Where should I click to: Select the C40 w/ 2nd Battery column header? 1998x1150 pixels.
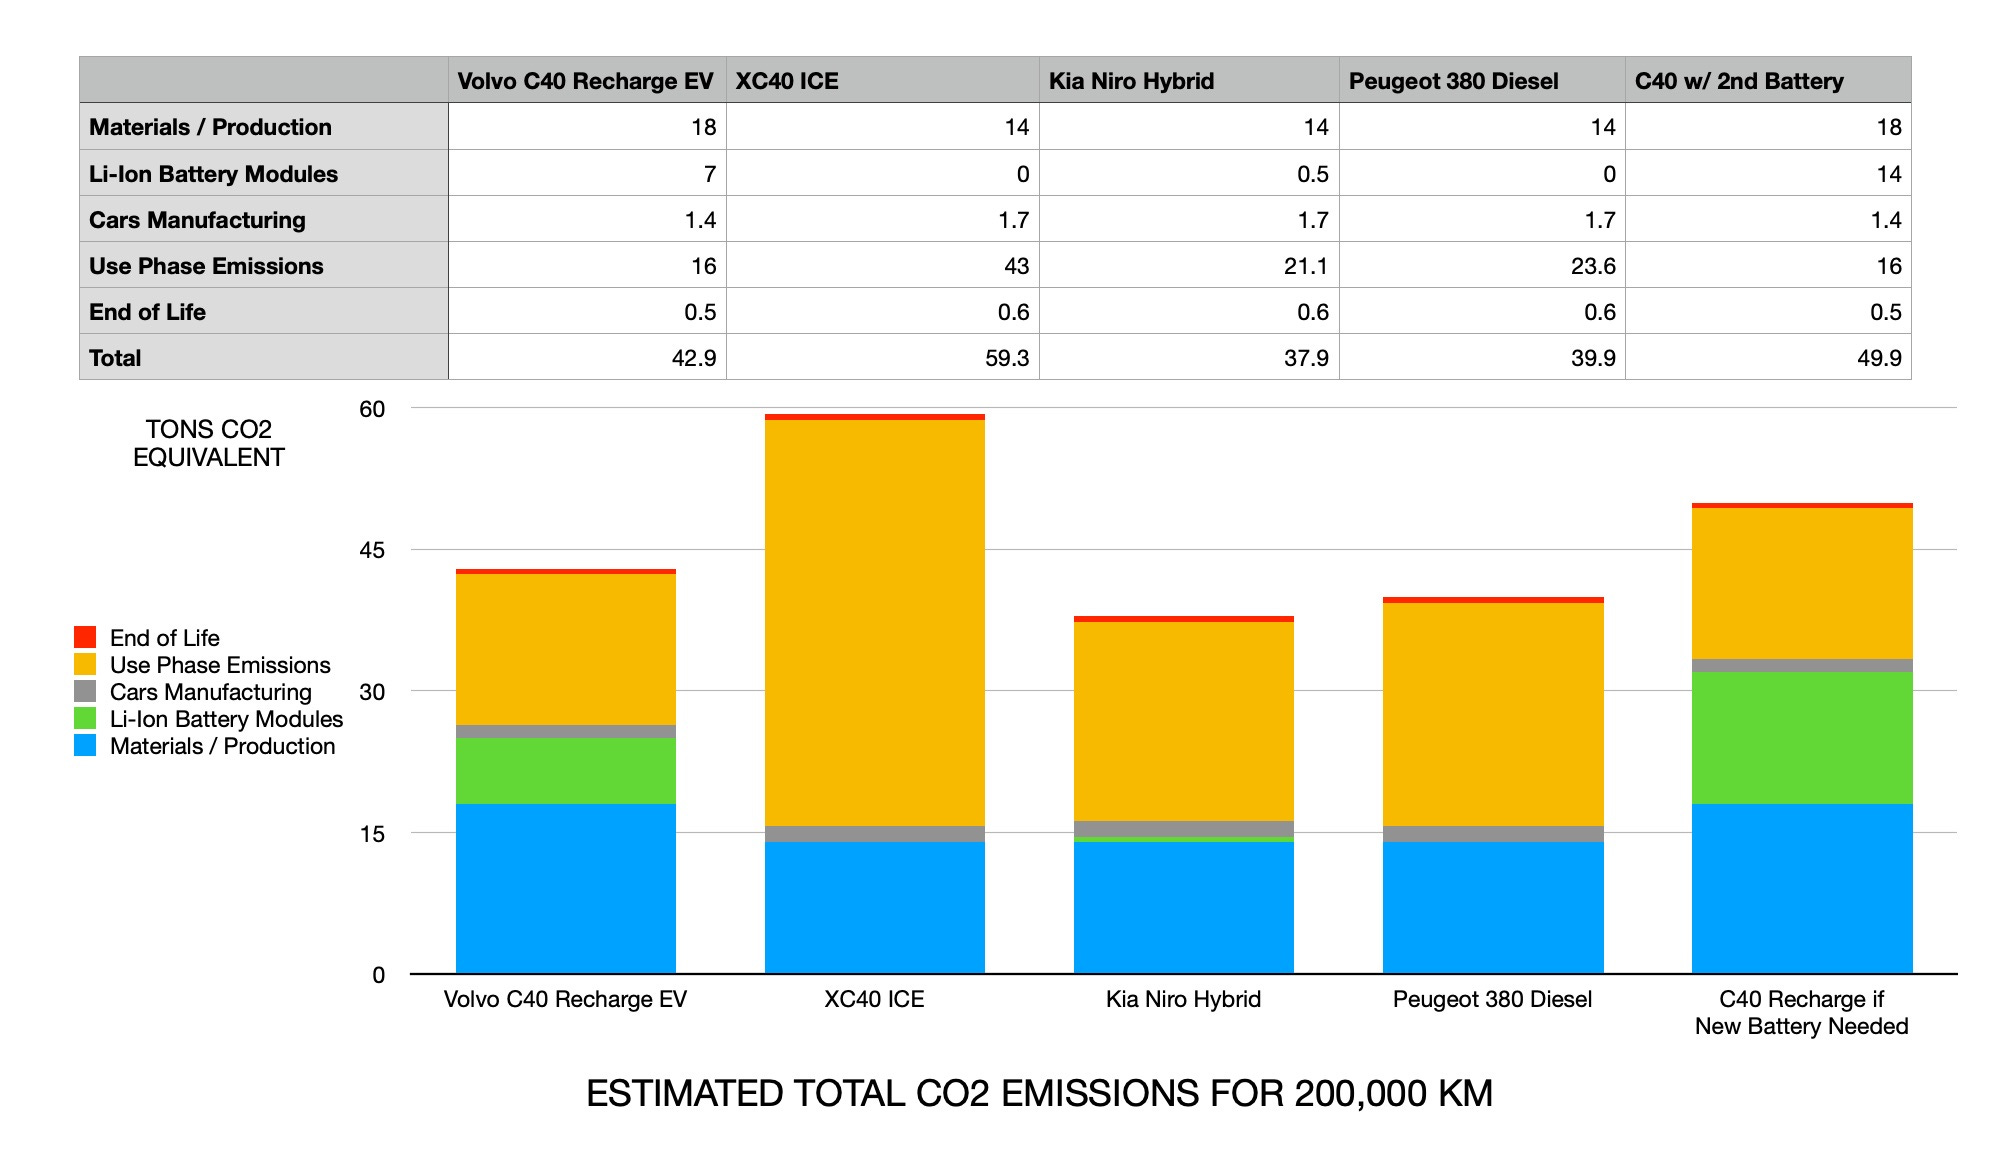tap(1768, 80)
